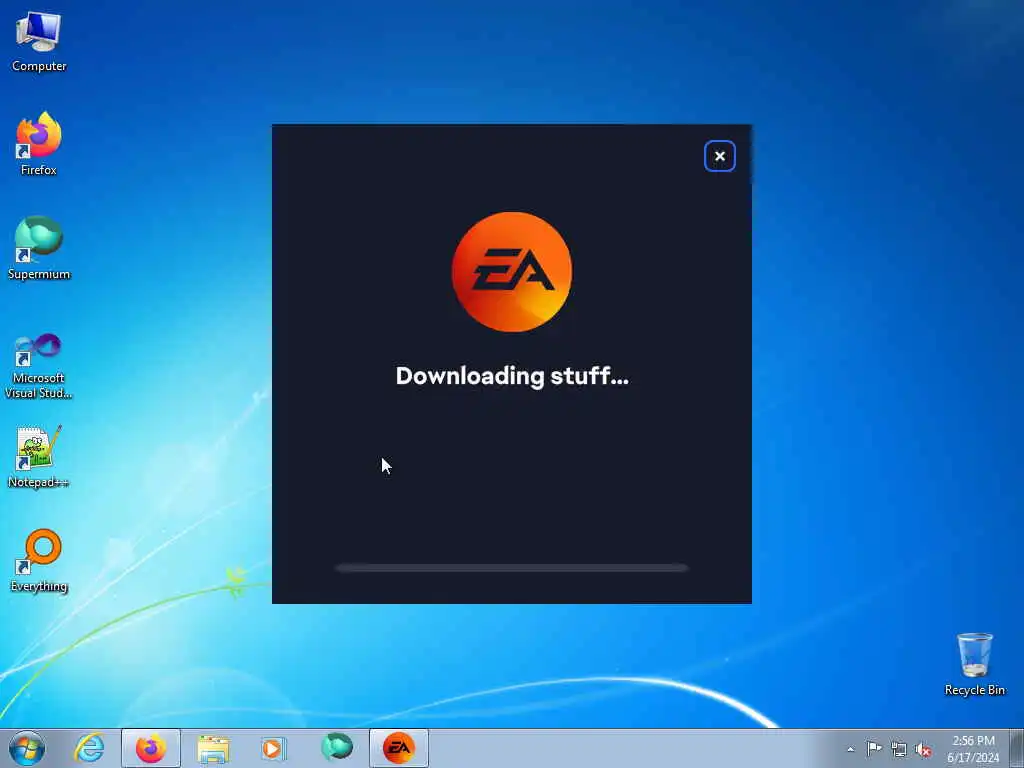Screen dimensions: 1024x768
Task: Show hidden system tray icons
Action: 850,749
